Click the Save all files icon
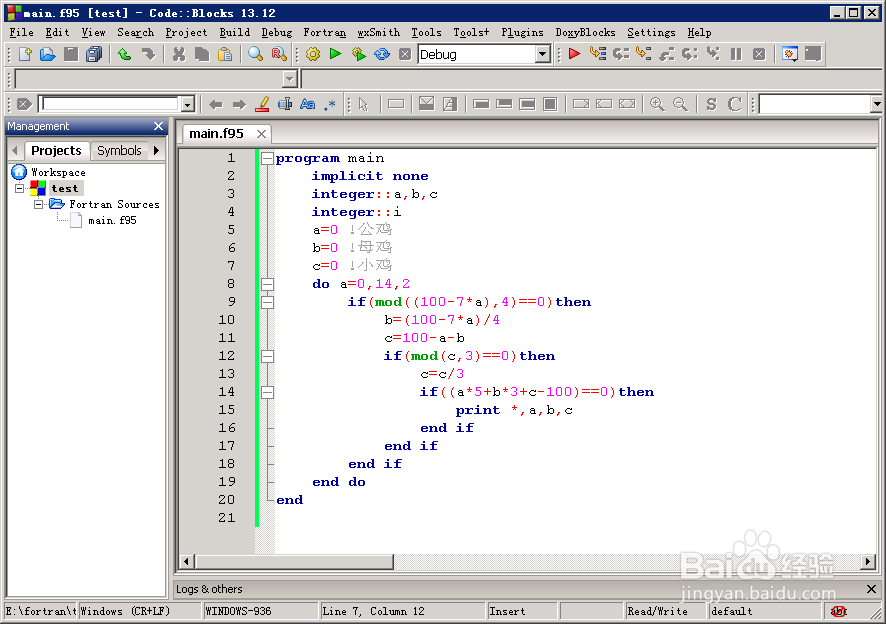This screenshot has width=886, height=624. 94,54
